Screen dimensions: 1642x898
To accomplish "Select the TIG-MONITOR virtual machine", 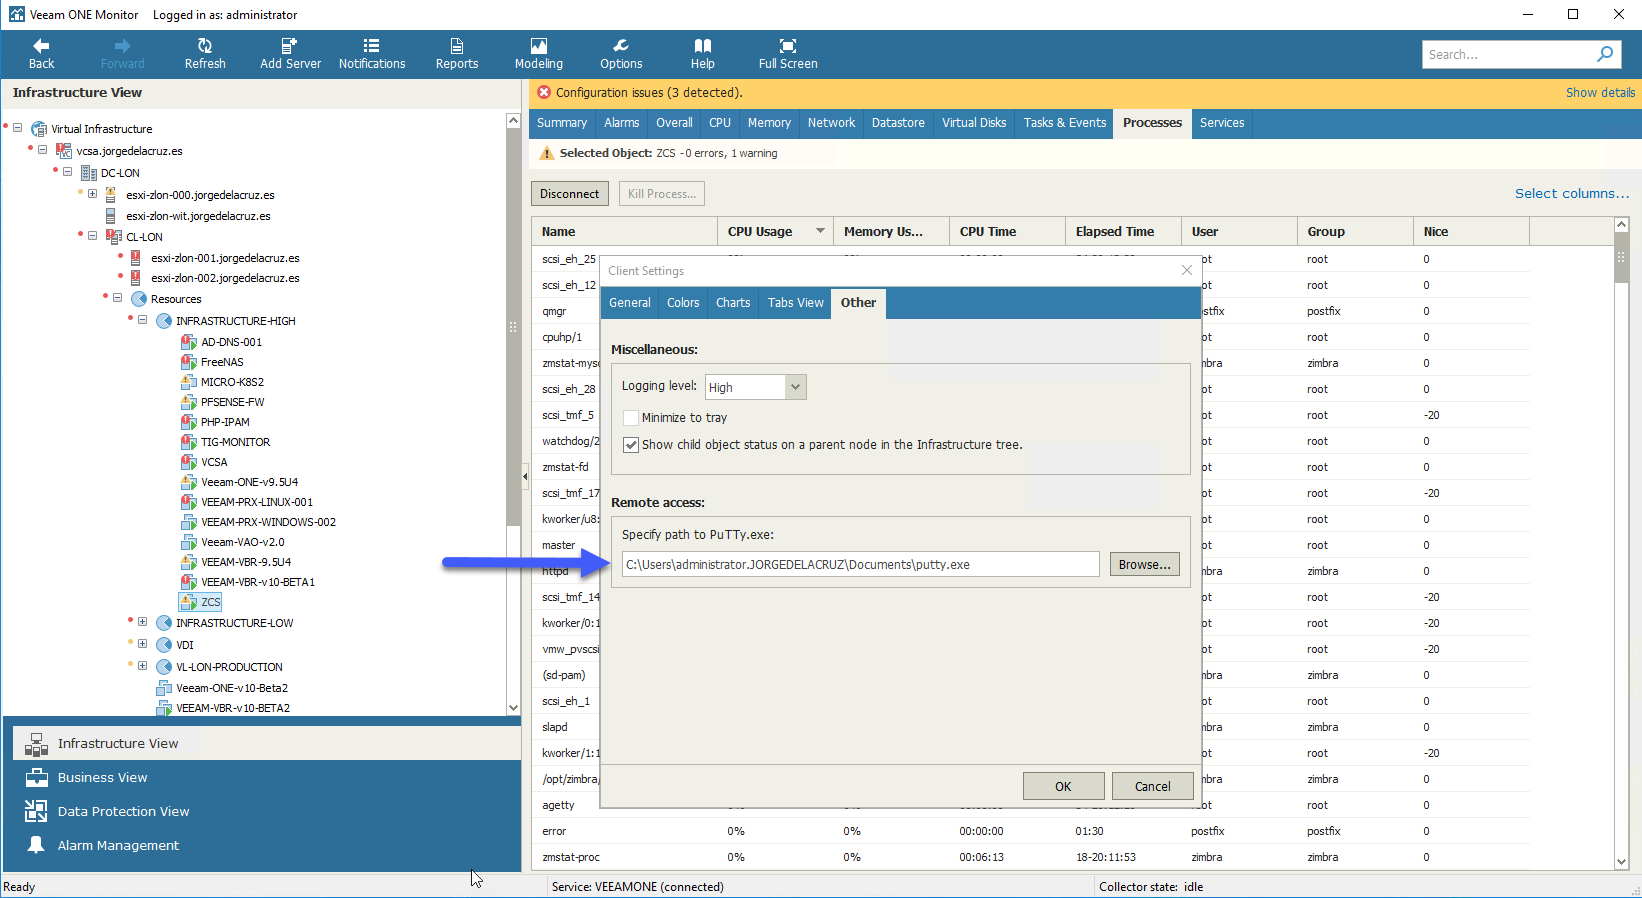I will coord(235,442).
